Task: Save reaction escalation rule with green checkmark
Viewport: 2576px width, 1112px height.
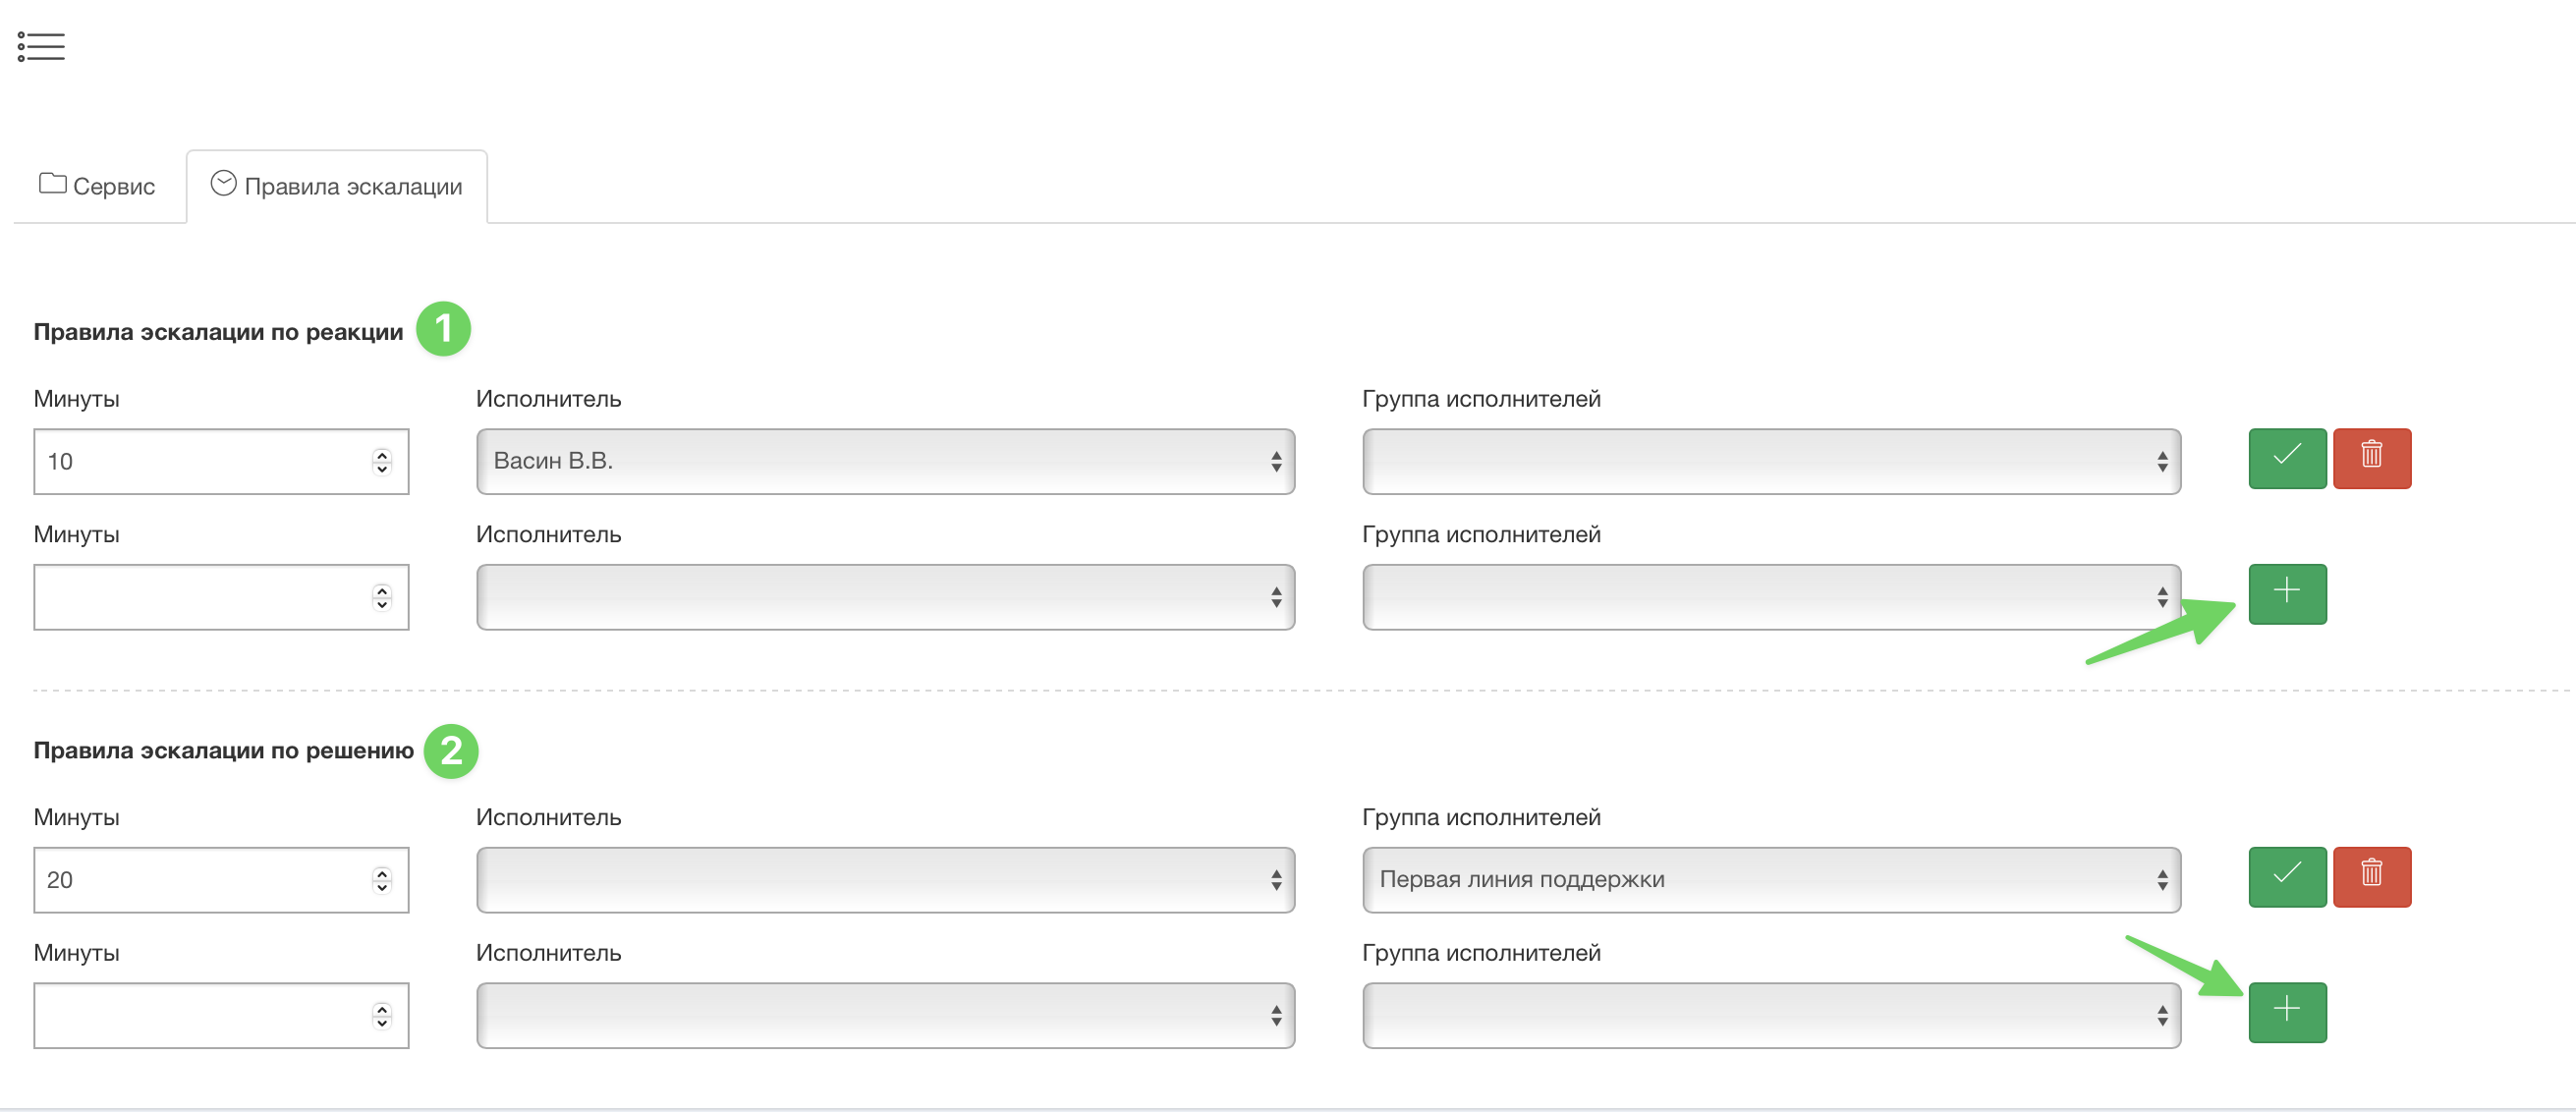Action: [2286, 458]
